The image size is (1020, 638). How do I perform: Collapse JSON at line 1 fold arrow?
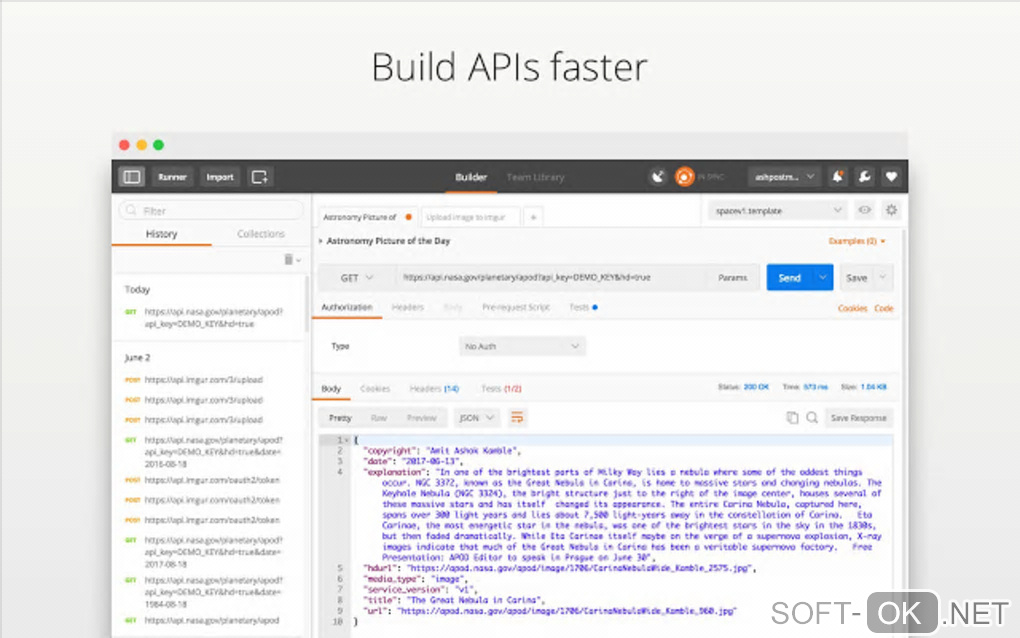click(x=347, y=440)
